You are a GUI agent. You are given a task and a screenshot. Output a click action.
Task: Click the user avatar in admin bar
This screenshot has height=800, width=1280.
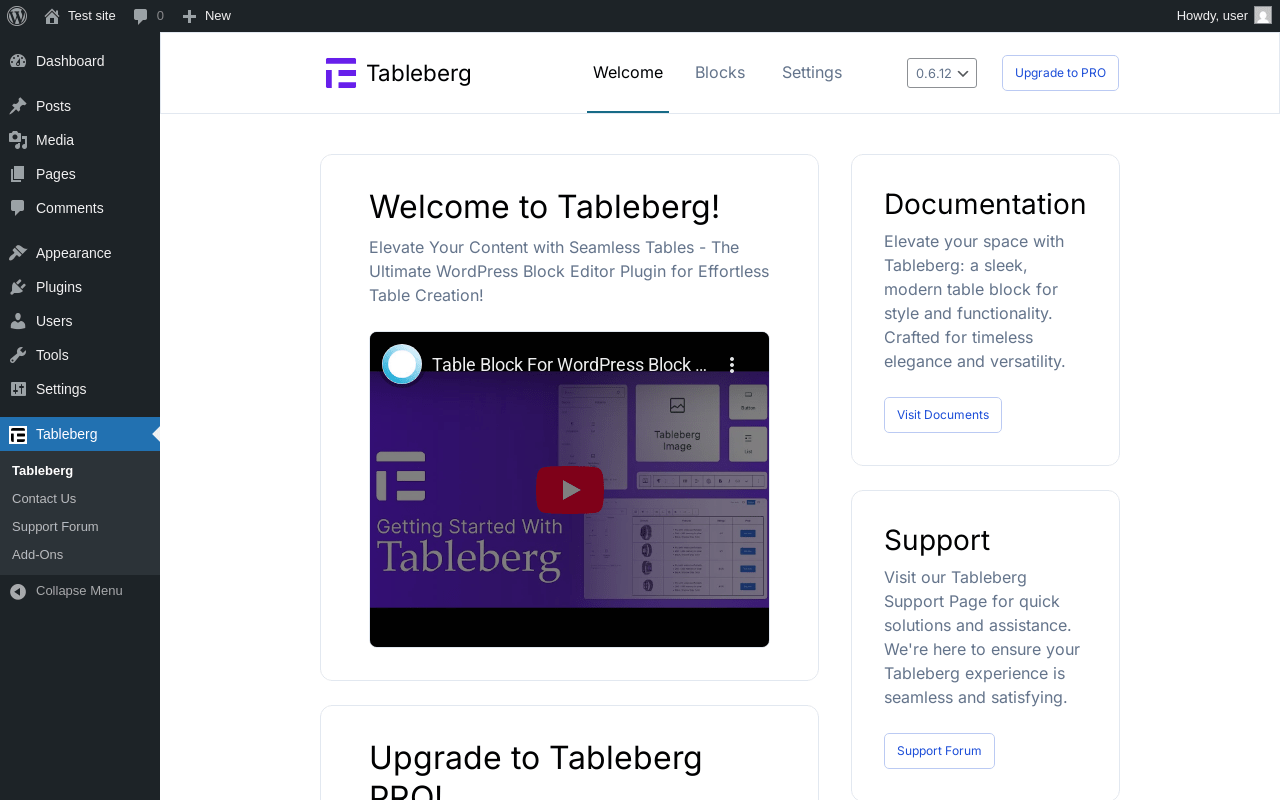[1263, 15]
